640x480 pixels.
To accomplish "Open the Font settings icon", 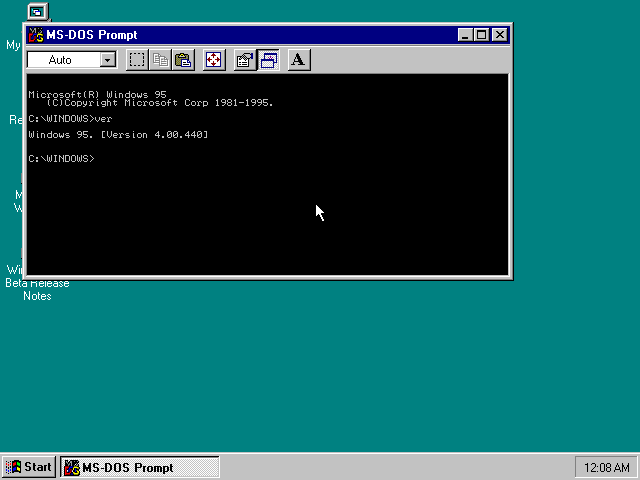I will (x=299, y=60).
